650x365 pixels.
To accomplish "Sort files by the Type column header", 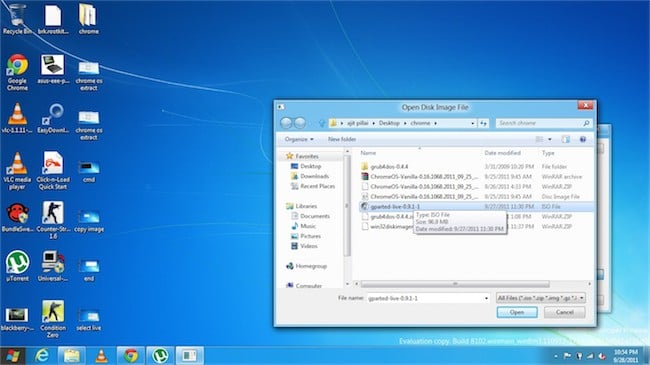I will point(548,153).
